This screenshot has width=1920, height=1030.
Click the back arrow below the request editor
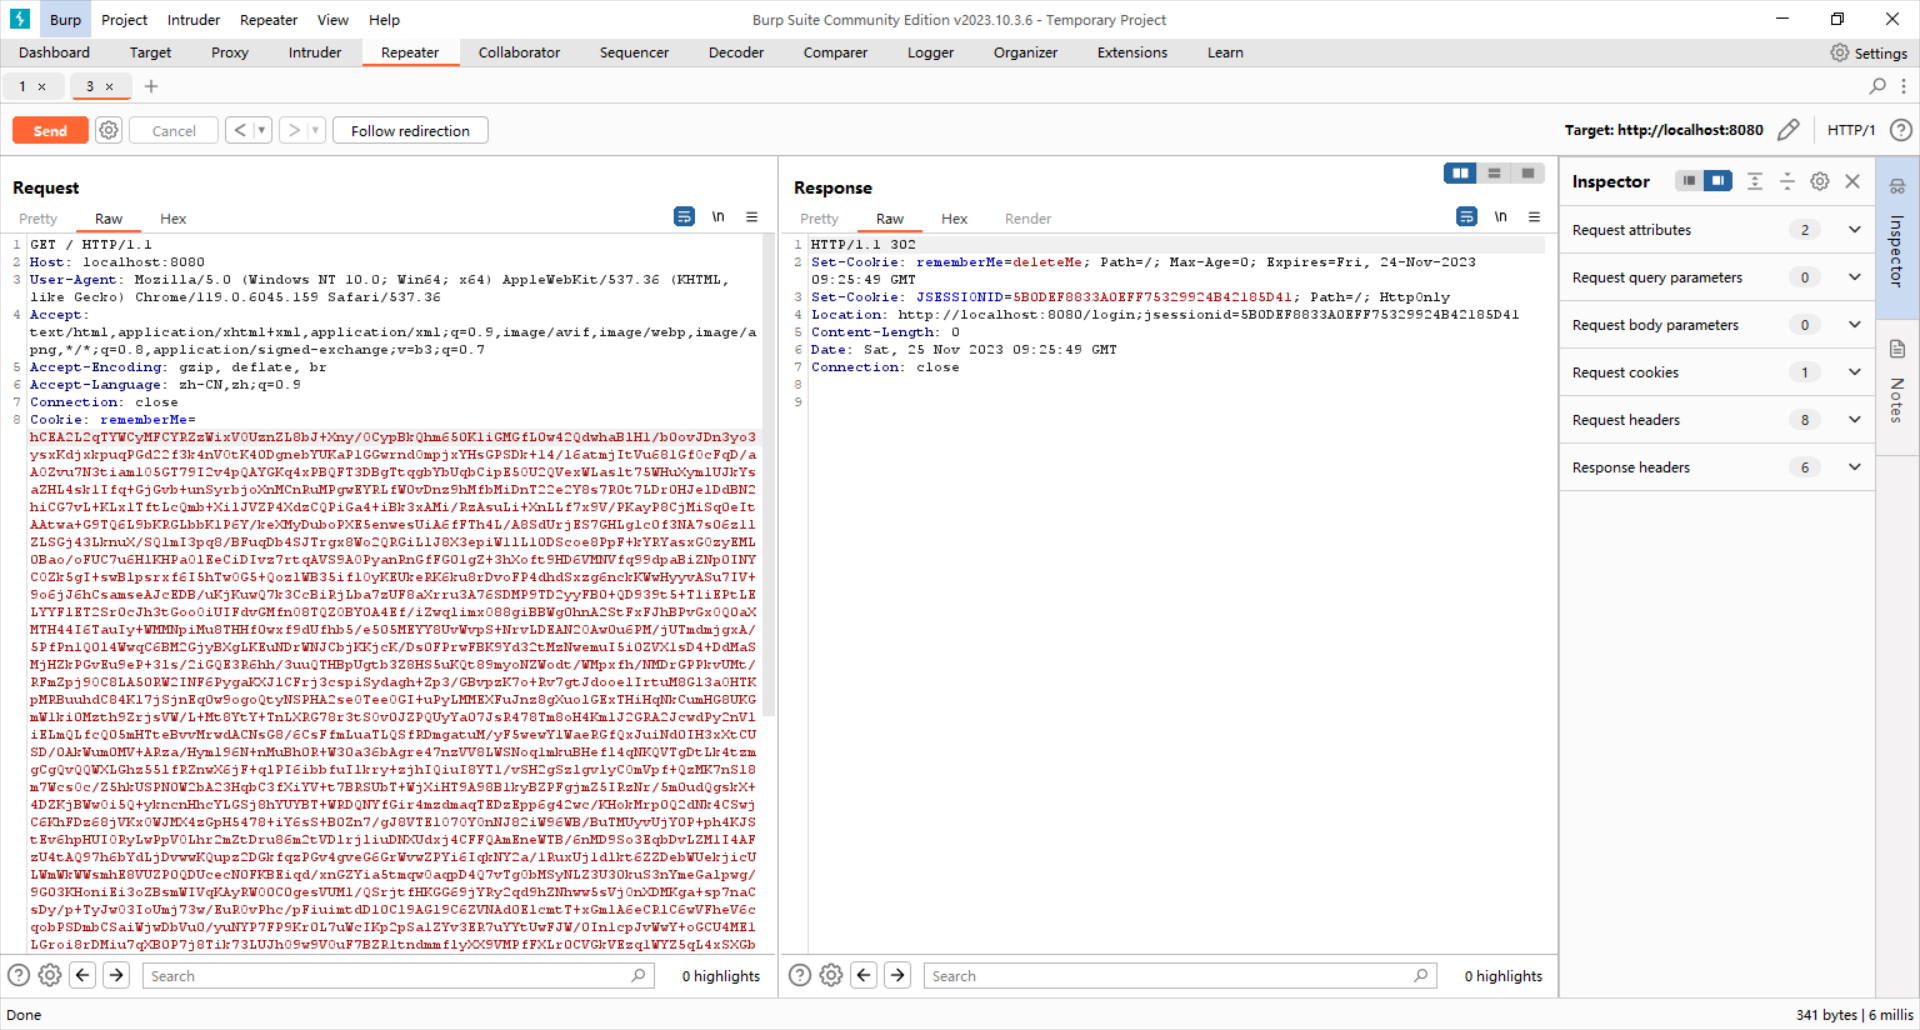click(x=83, y=975)
